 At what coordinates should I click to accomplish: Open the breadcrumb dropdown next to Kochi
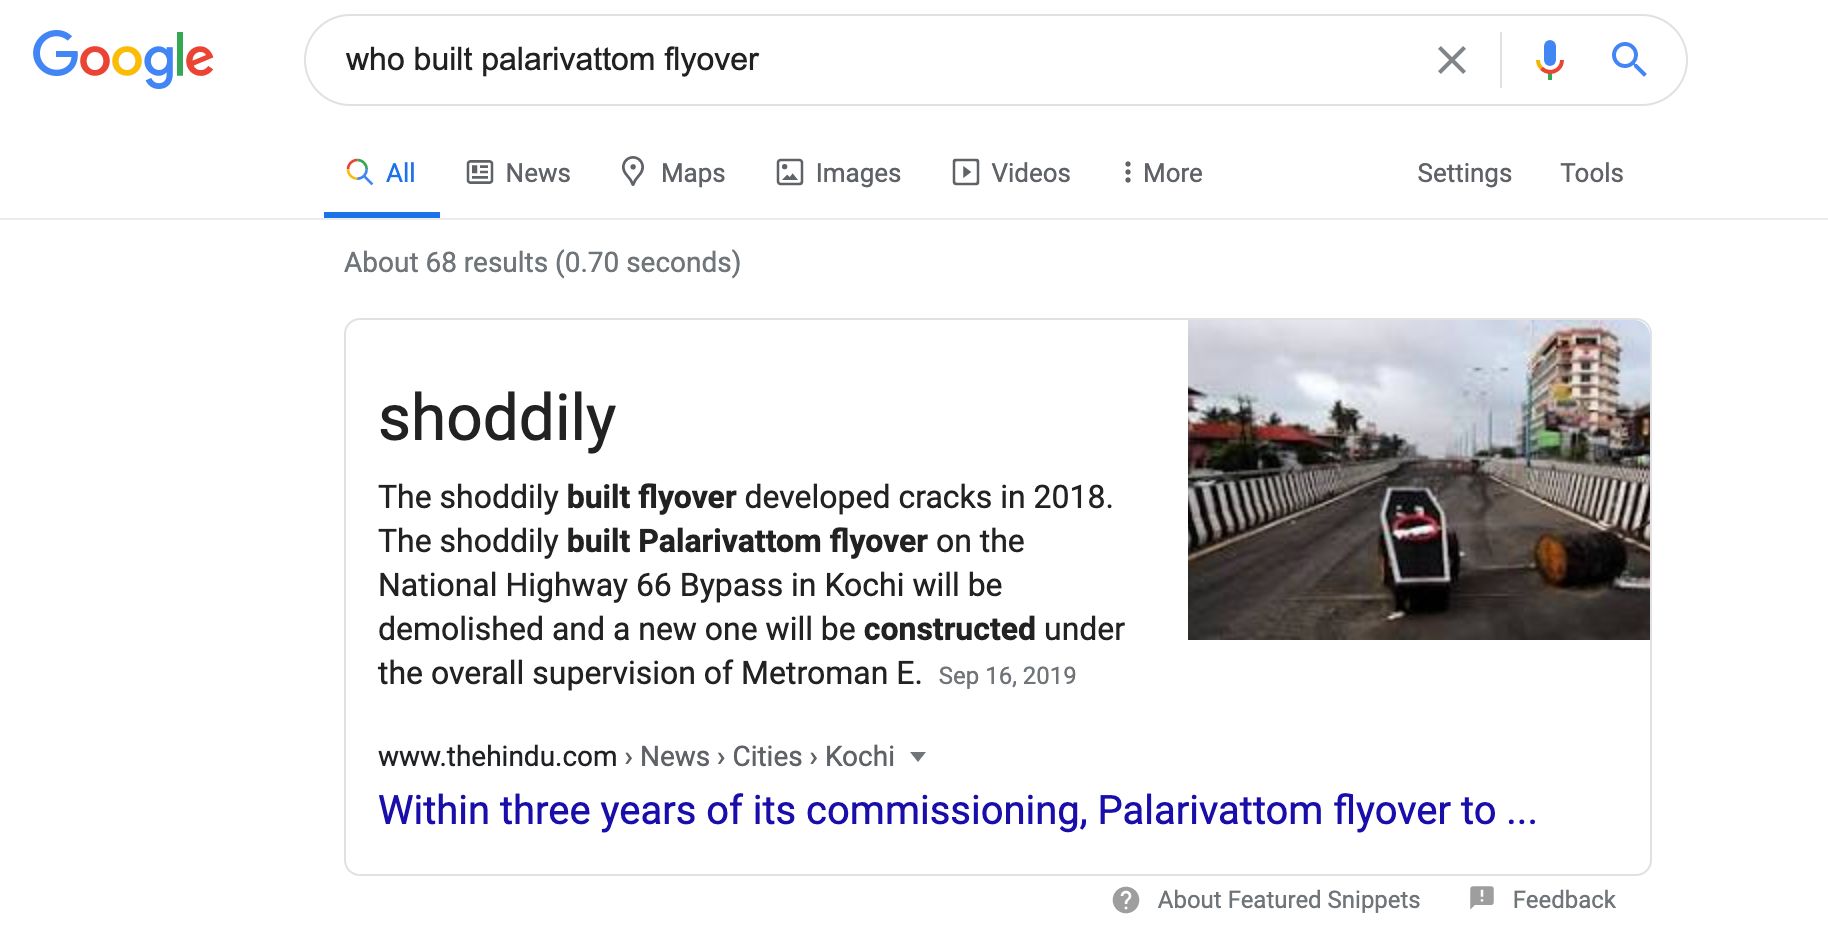[919, 757]
